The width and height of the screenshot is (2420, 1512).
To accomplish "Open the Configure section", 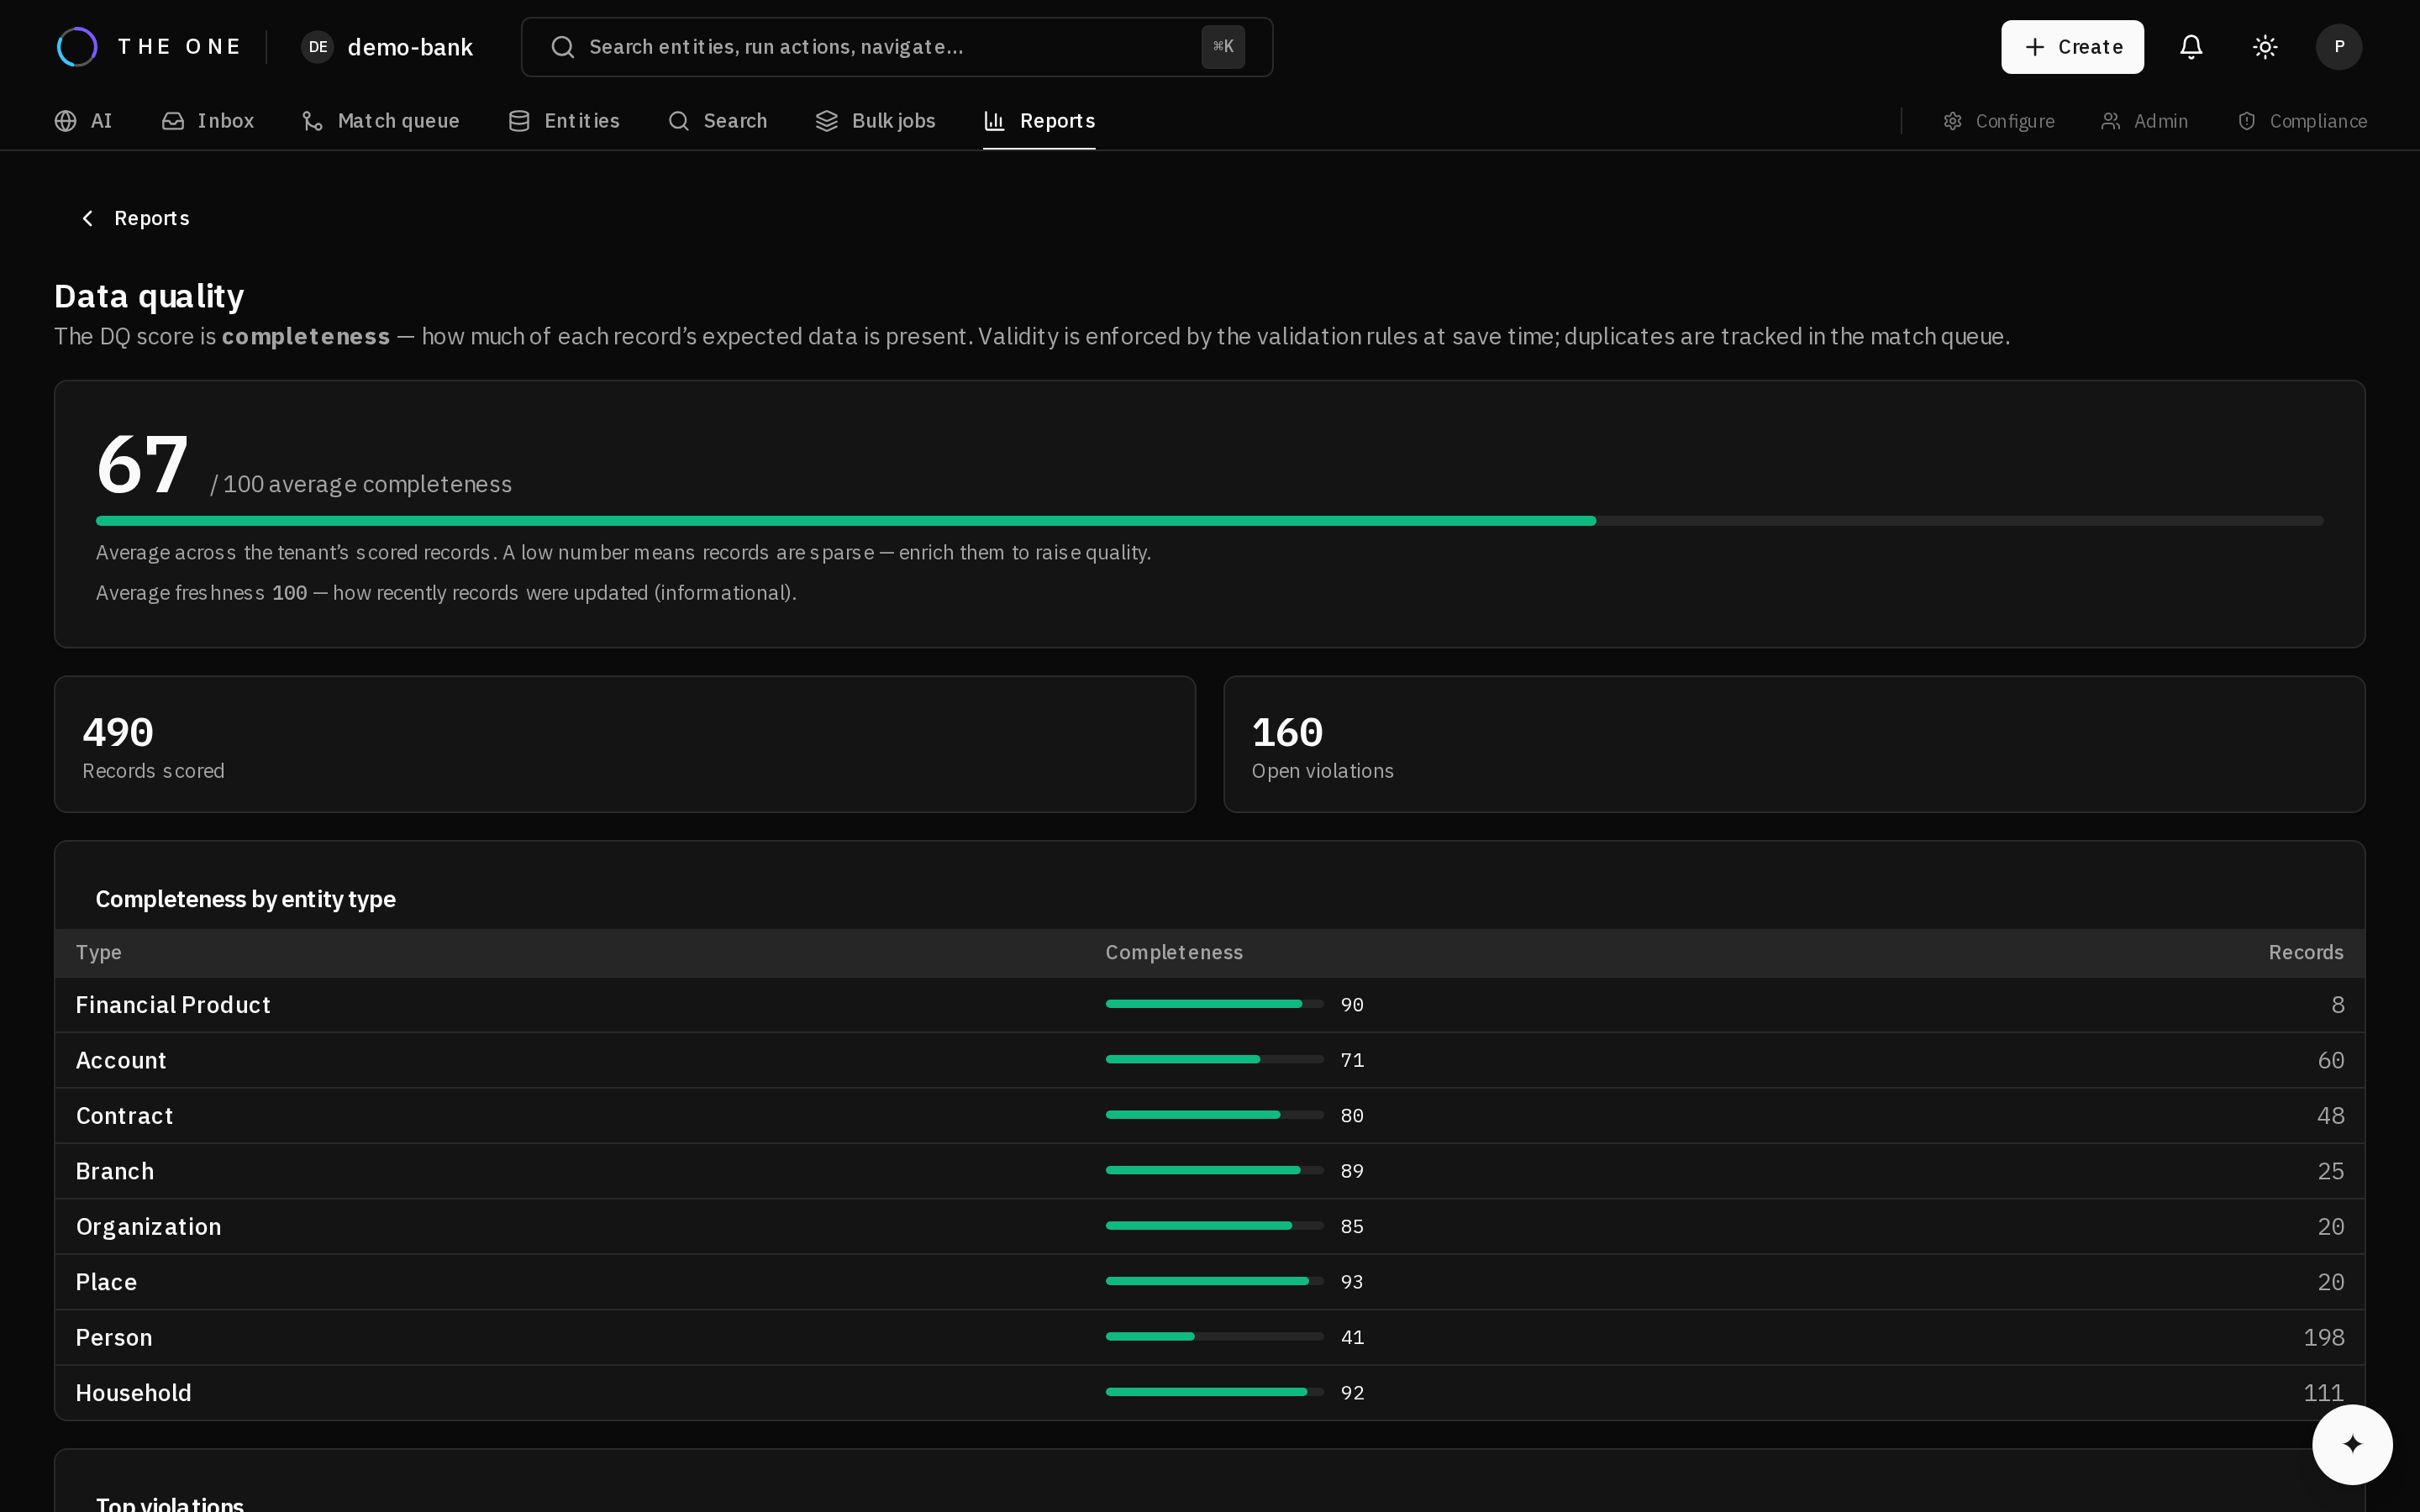I will point(1999,121).
